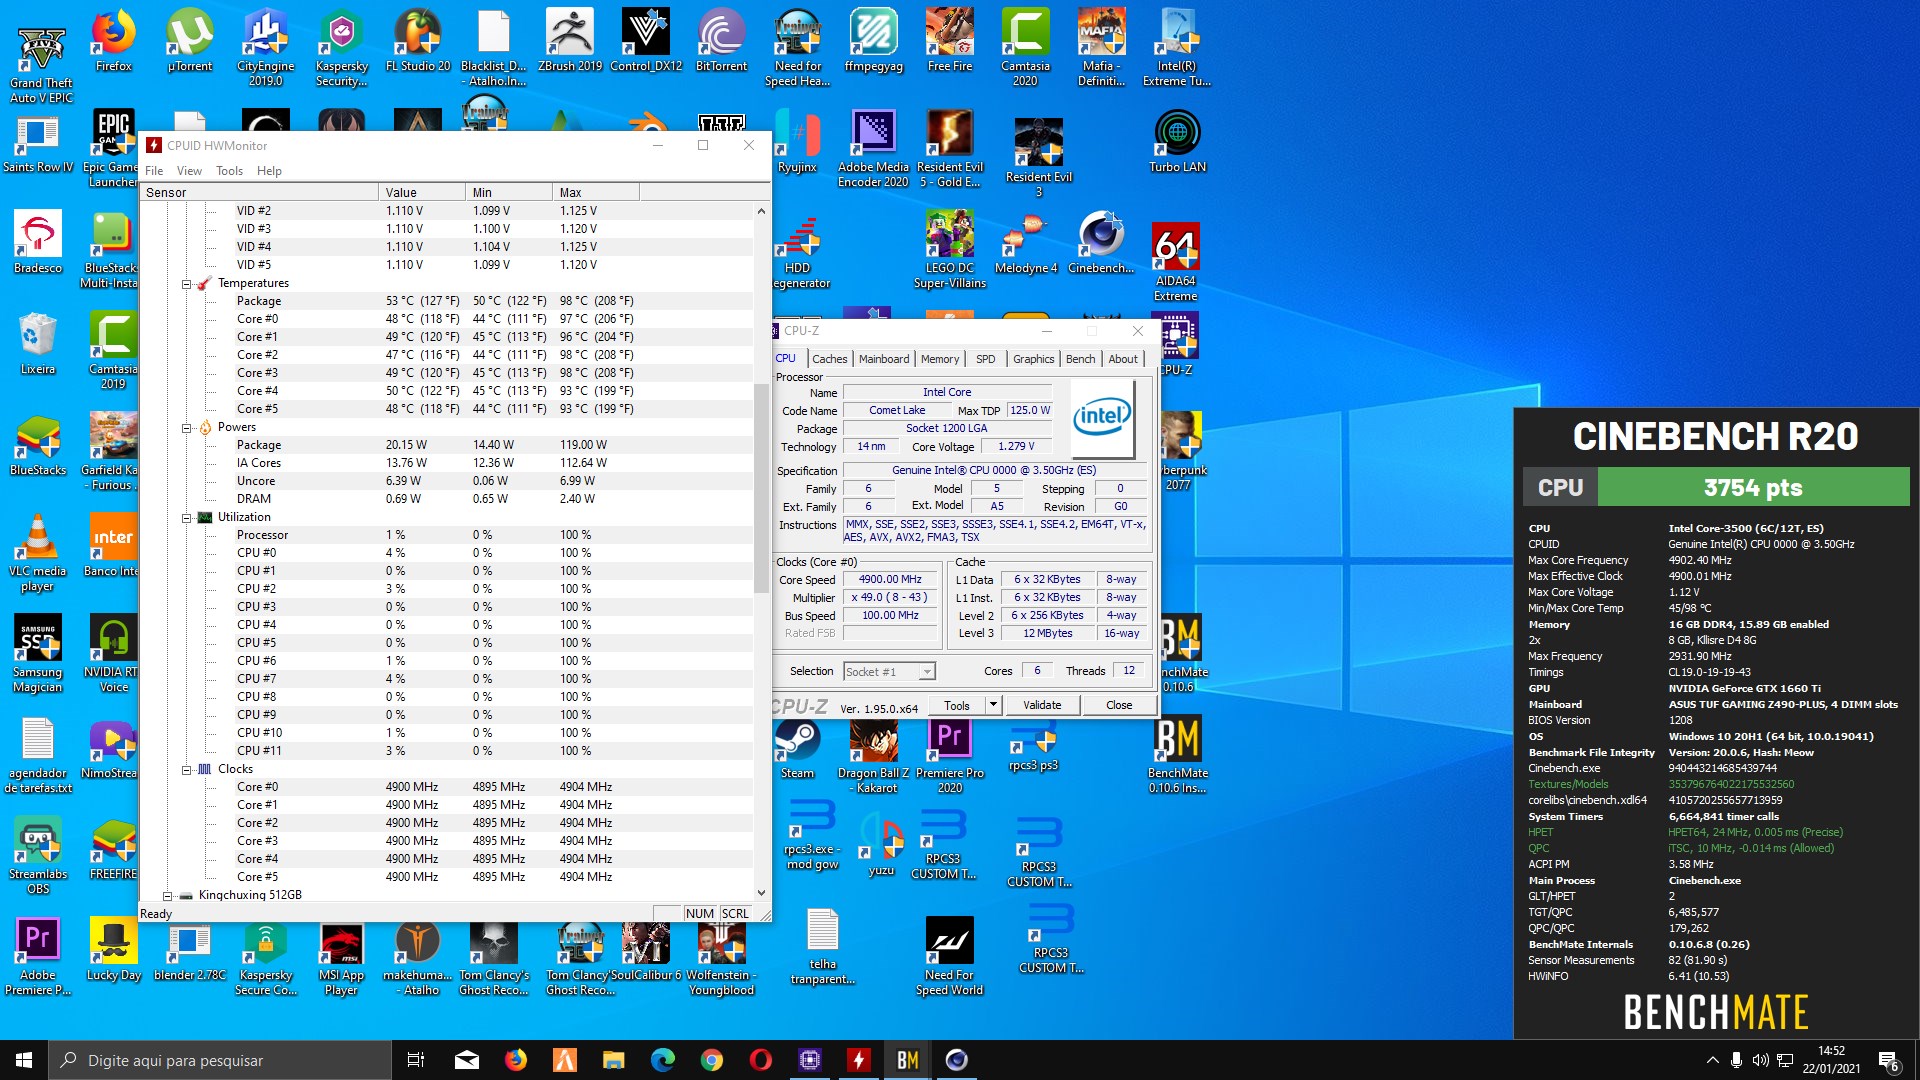1920x1080 pixels.
Task: Launch the ZBrush 2019 desktop icon
Action: point(570,40)
